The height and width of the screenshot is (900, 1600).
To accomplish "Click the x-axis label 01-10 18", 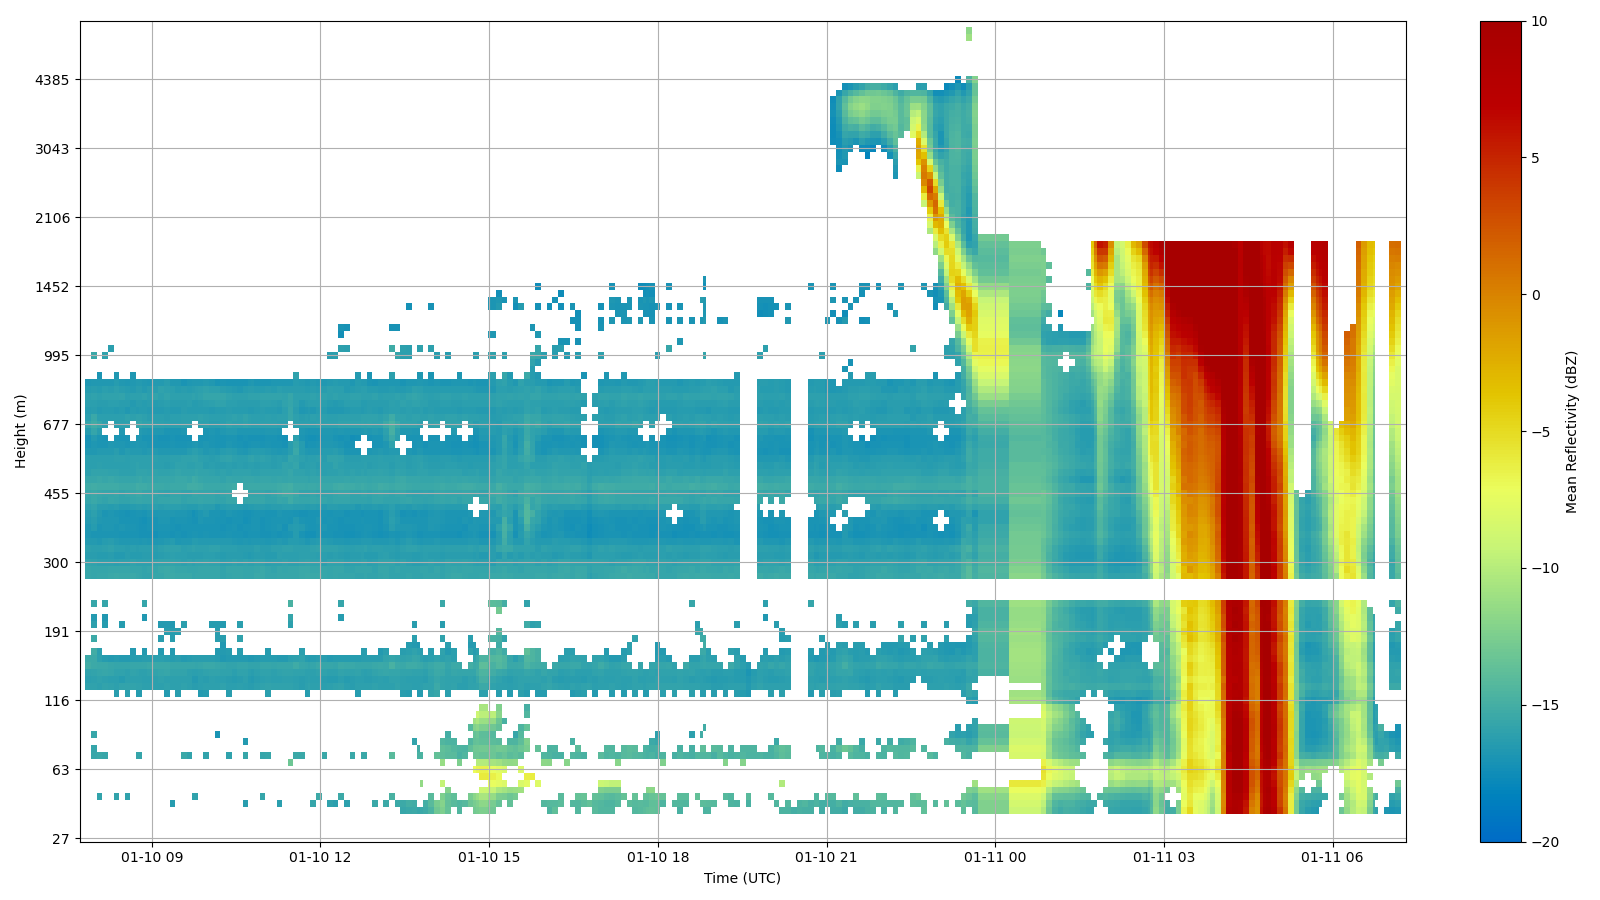I will click(658, 857).
